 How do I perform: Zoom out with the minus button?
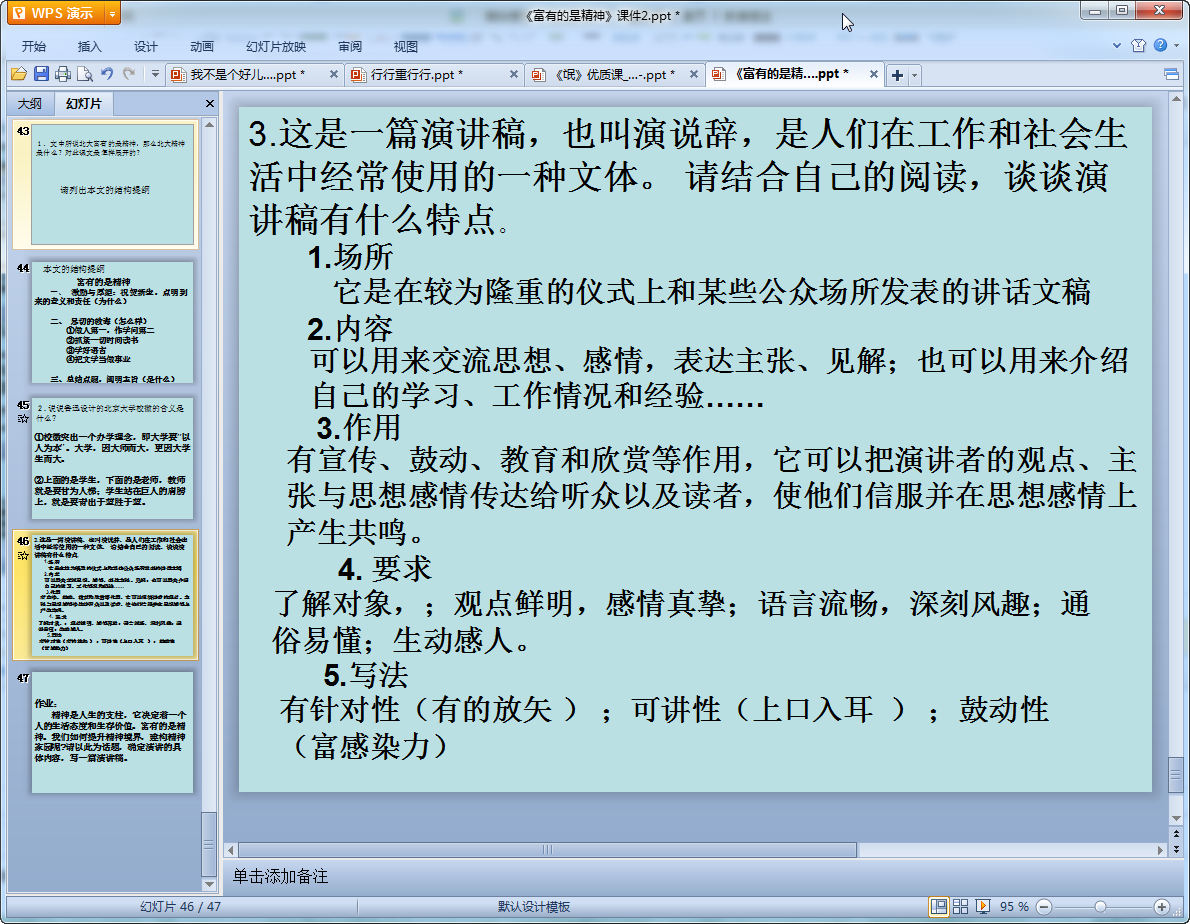(1044, 907)
